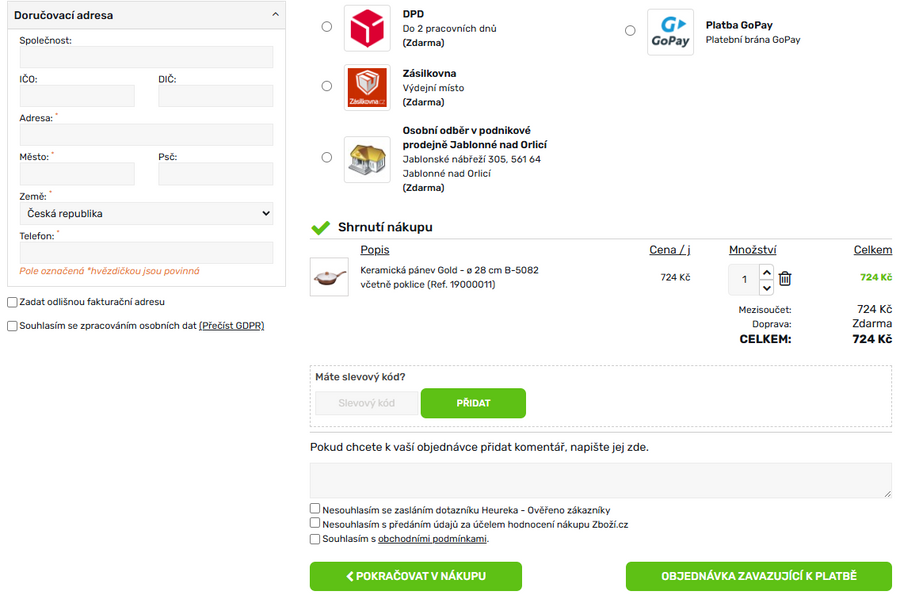This screenshot has height=599, width=900.
Task: Collapse the Doručovací adresa panel
Action: click(x=275, y=15)
